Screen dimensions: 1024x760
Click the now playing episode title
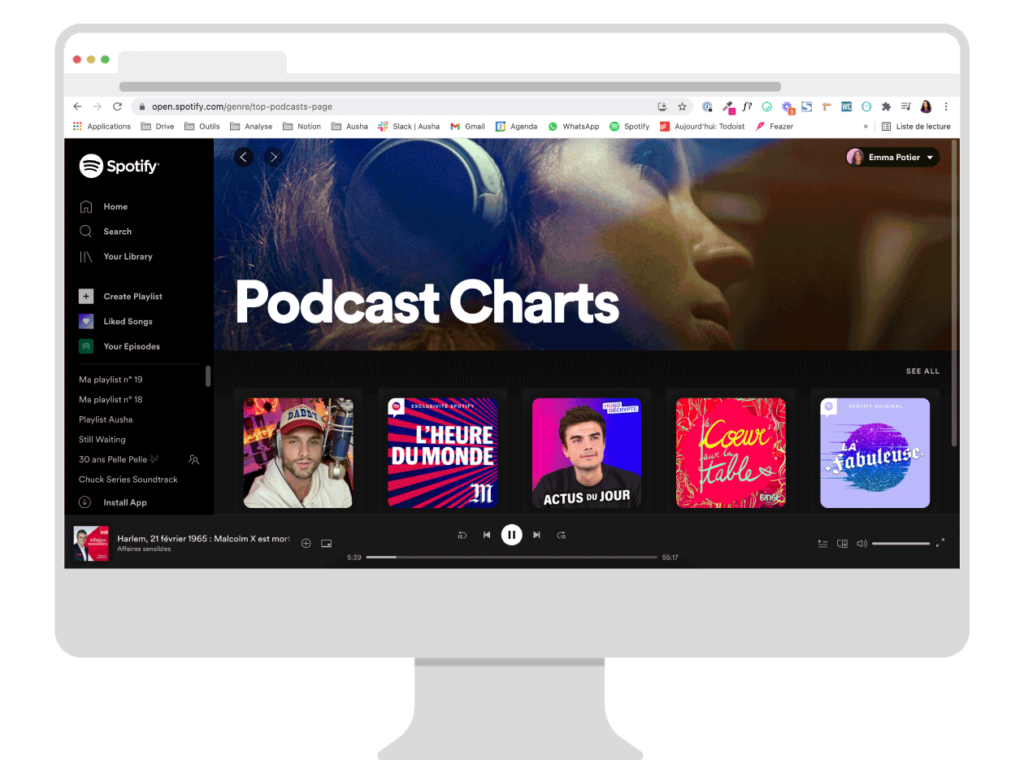pos(203,539)
